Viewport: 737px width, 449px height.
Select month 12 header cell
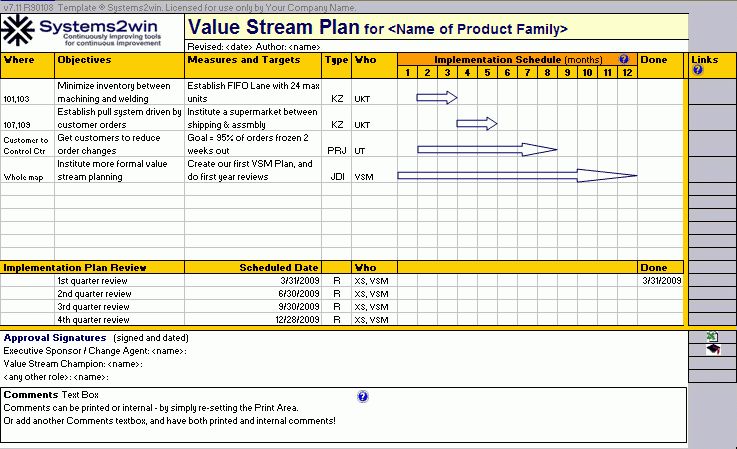(627, 72)
